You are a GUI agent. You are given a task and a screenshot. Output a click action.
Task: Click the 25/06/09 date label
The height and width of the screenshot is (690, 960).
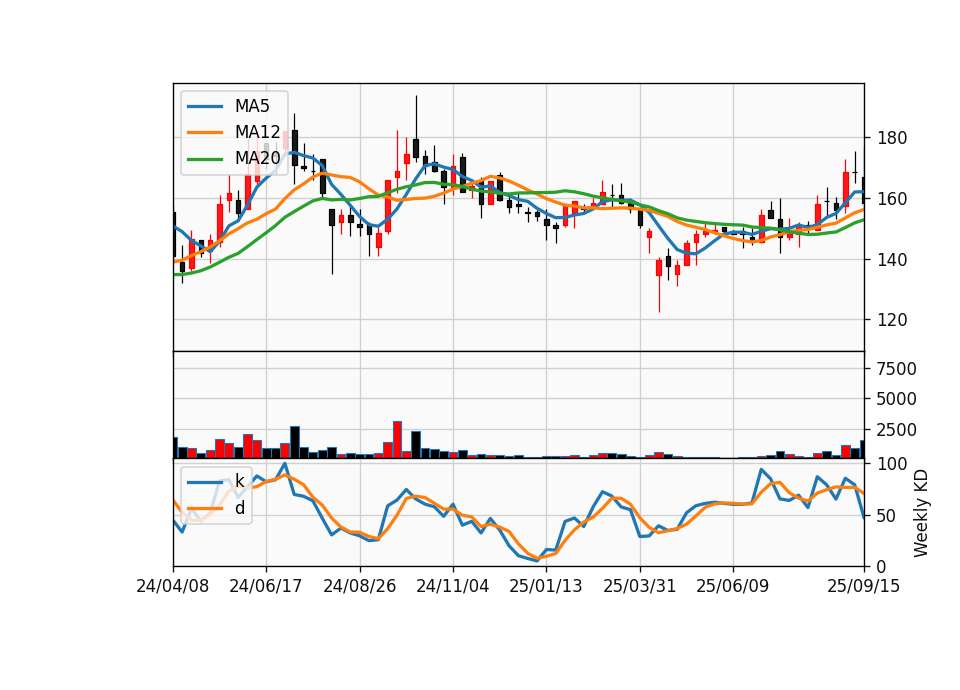click(732, 586)
